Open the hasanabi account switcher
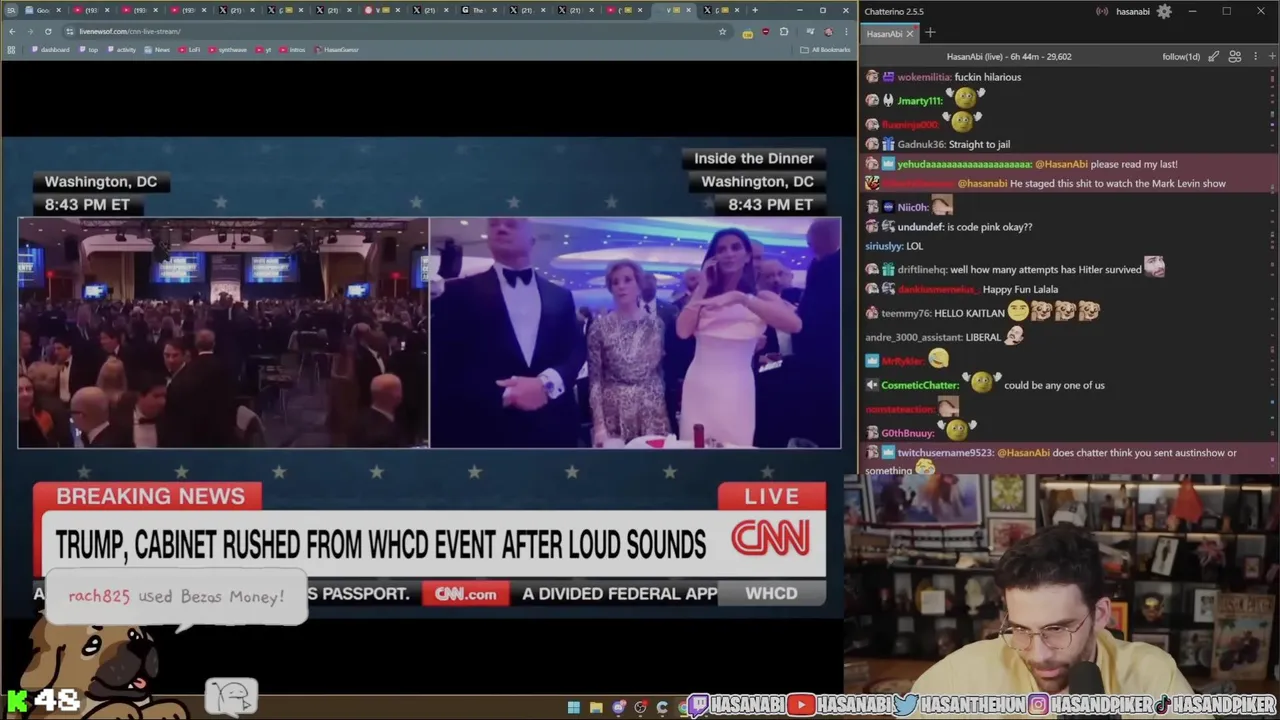 coord(1132,12)
